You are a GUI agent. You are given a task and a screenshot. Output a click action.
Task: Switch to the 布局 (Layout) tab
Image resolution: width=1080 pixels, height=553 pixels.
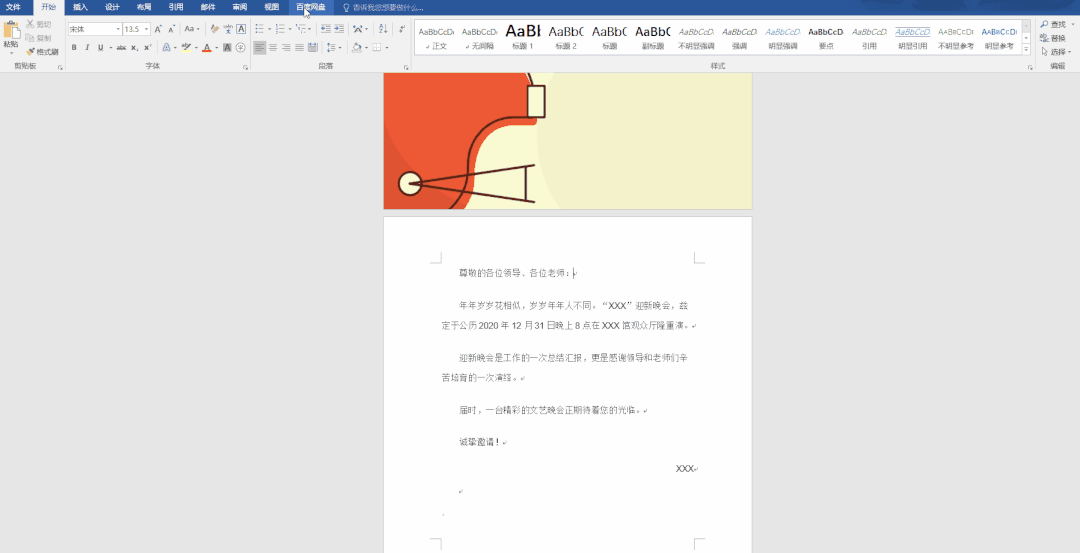pyautogui.click(x=143, y=7)
